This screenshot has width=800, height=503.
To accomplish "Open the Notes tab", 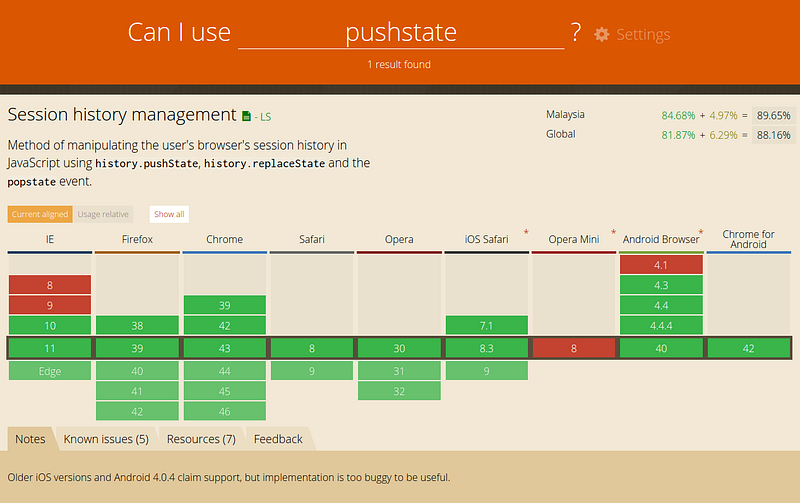I will [30, 439].
